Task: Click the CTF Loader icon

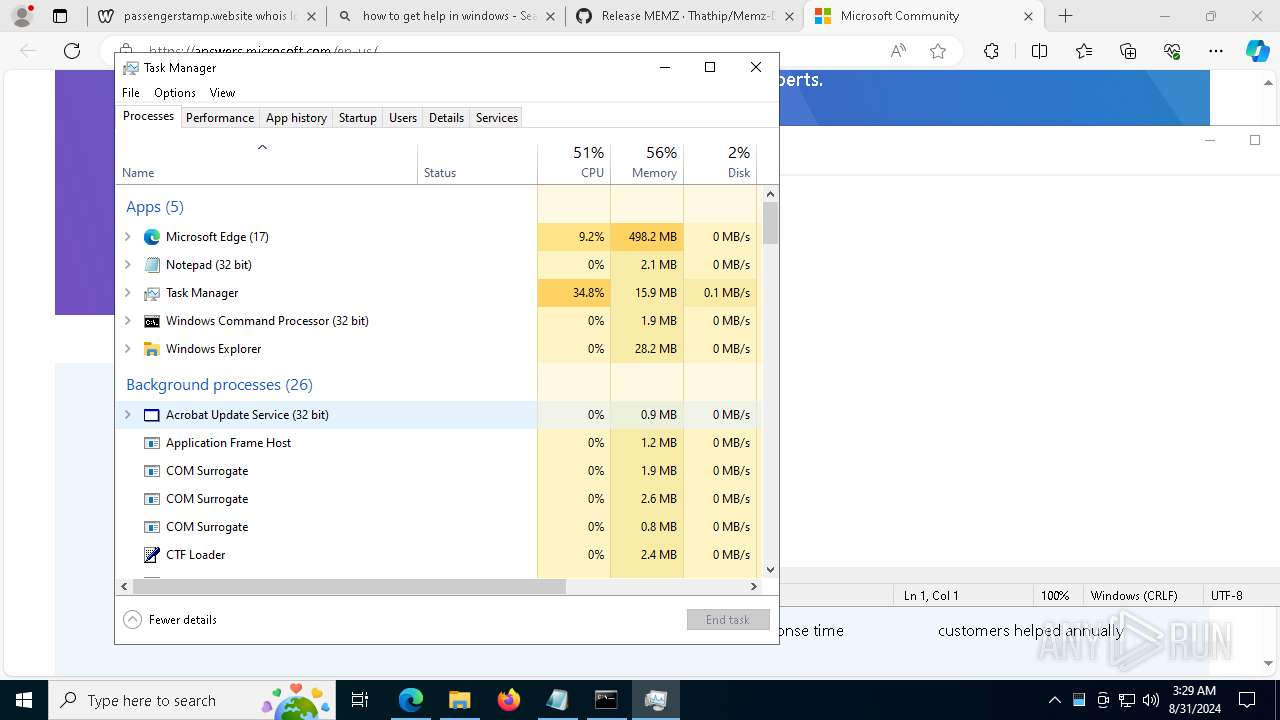Action: pos(152,555)
